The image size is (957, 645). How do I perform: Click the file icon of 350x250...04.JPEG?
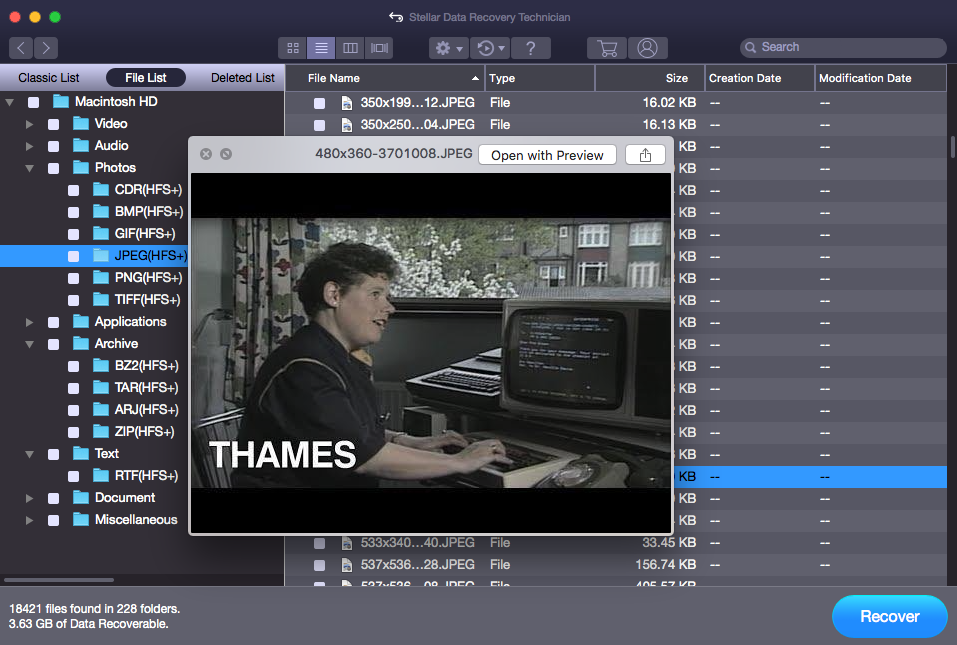click(x=347, y=124)
